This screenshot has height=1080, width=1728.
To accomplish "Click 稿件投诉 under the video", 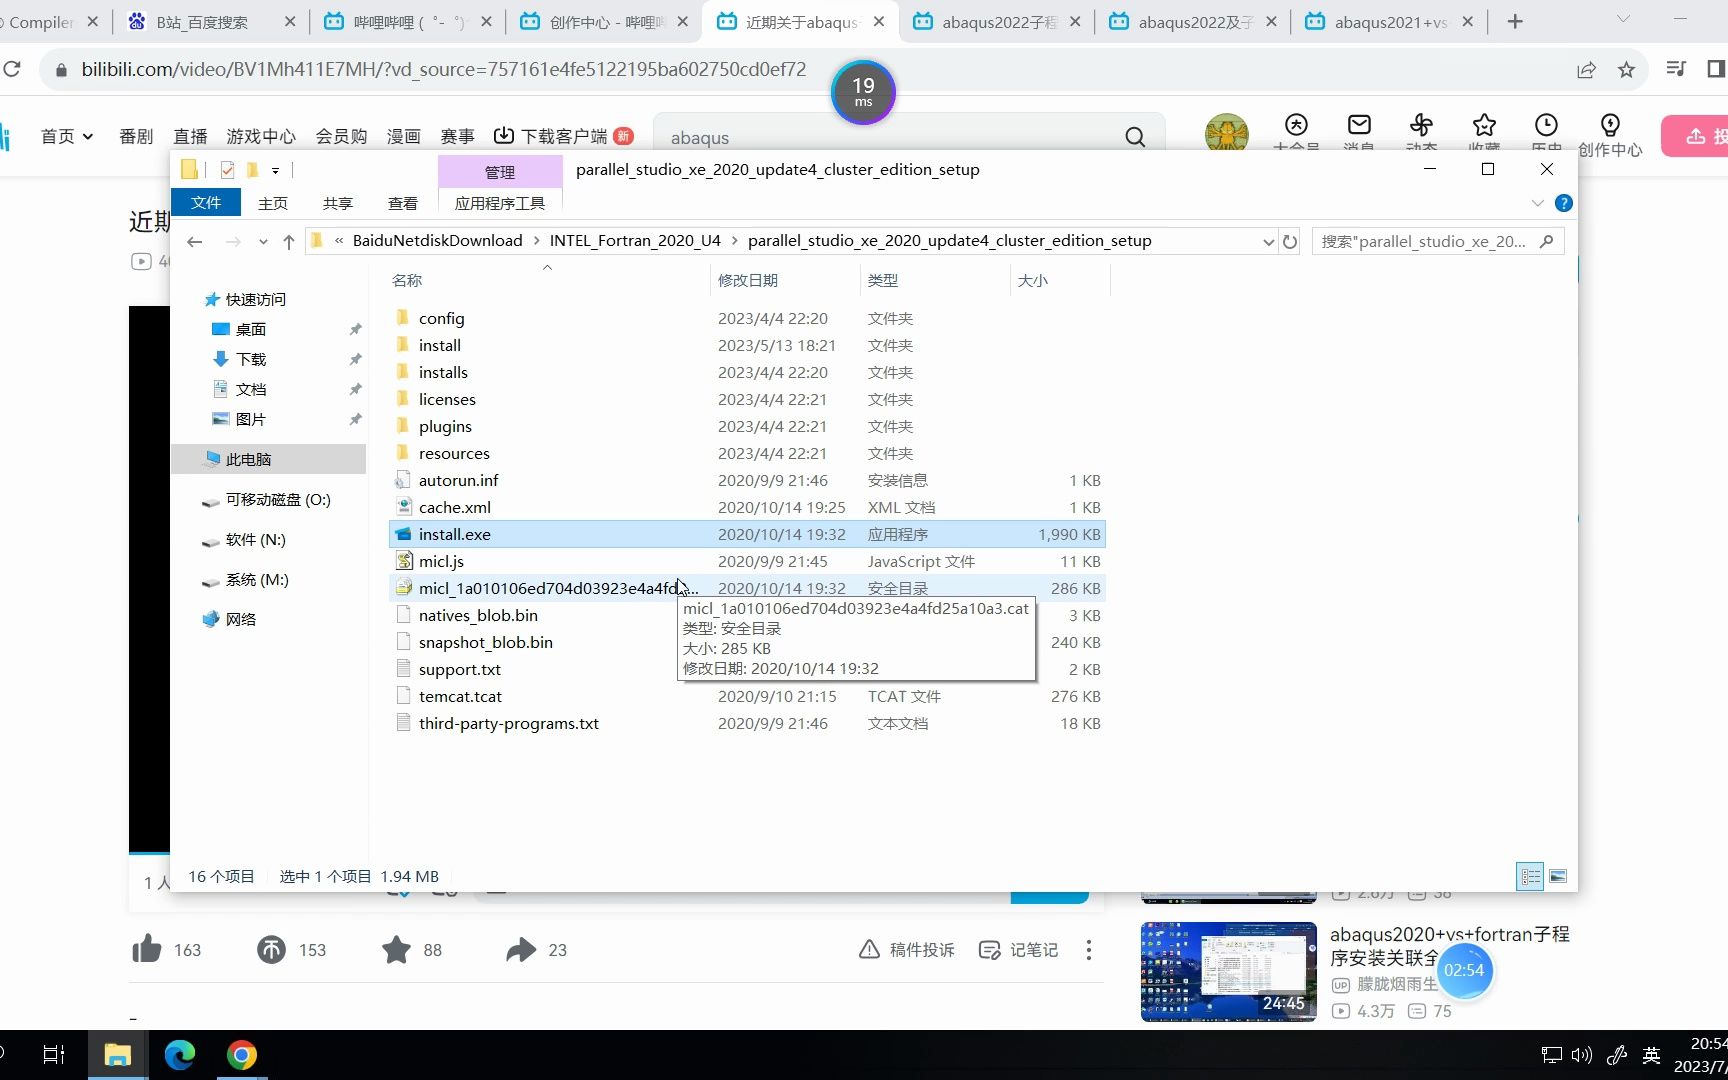I will tap(906, 950).
